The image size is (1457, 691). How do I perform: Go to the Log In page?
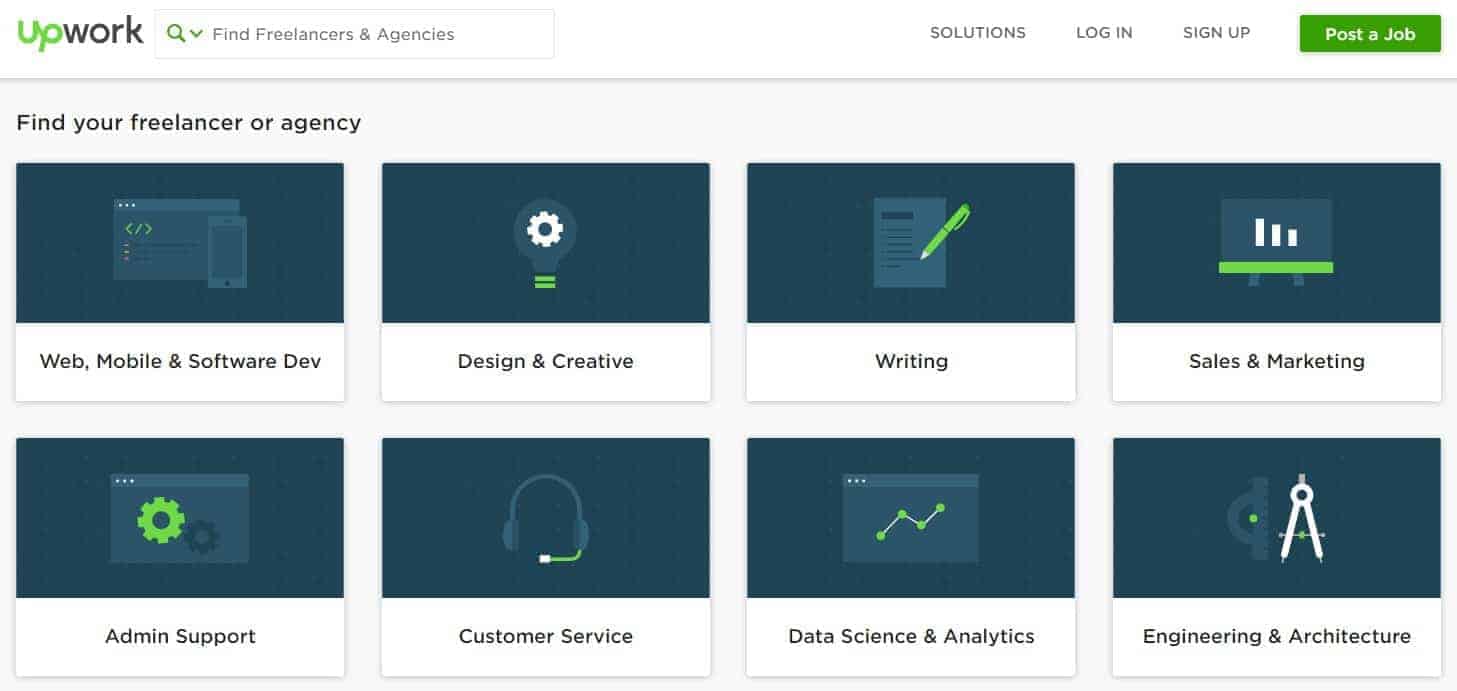[x=1104, y=33]
